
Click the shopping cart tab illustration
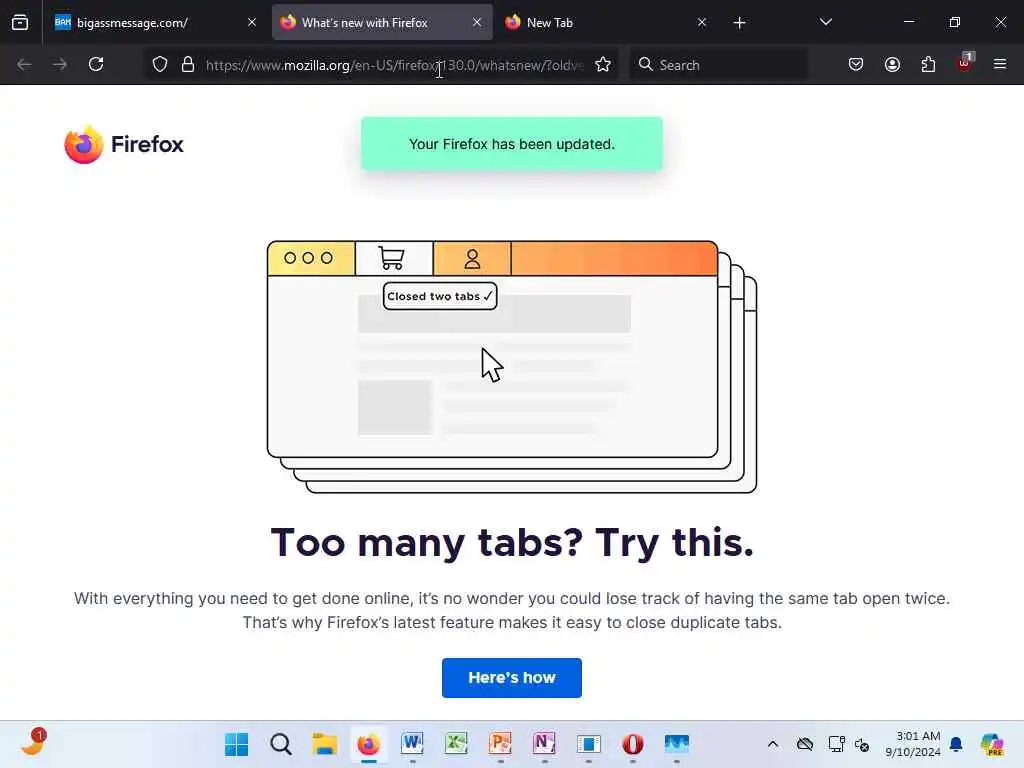(x=393, y=259)
